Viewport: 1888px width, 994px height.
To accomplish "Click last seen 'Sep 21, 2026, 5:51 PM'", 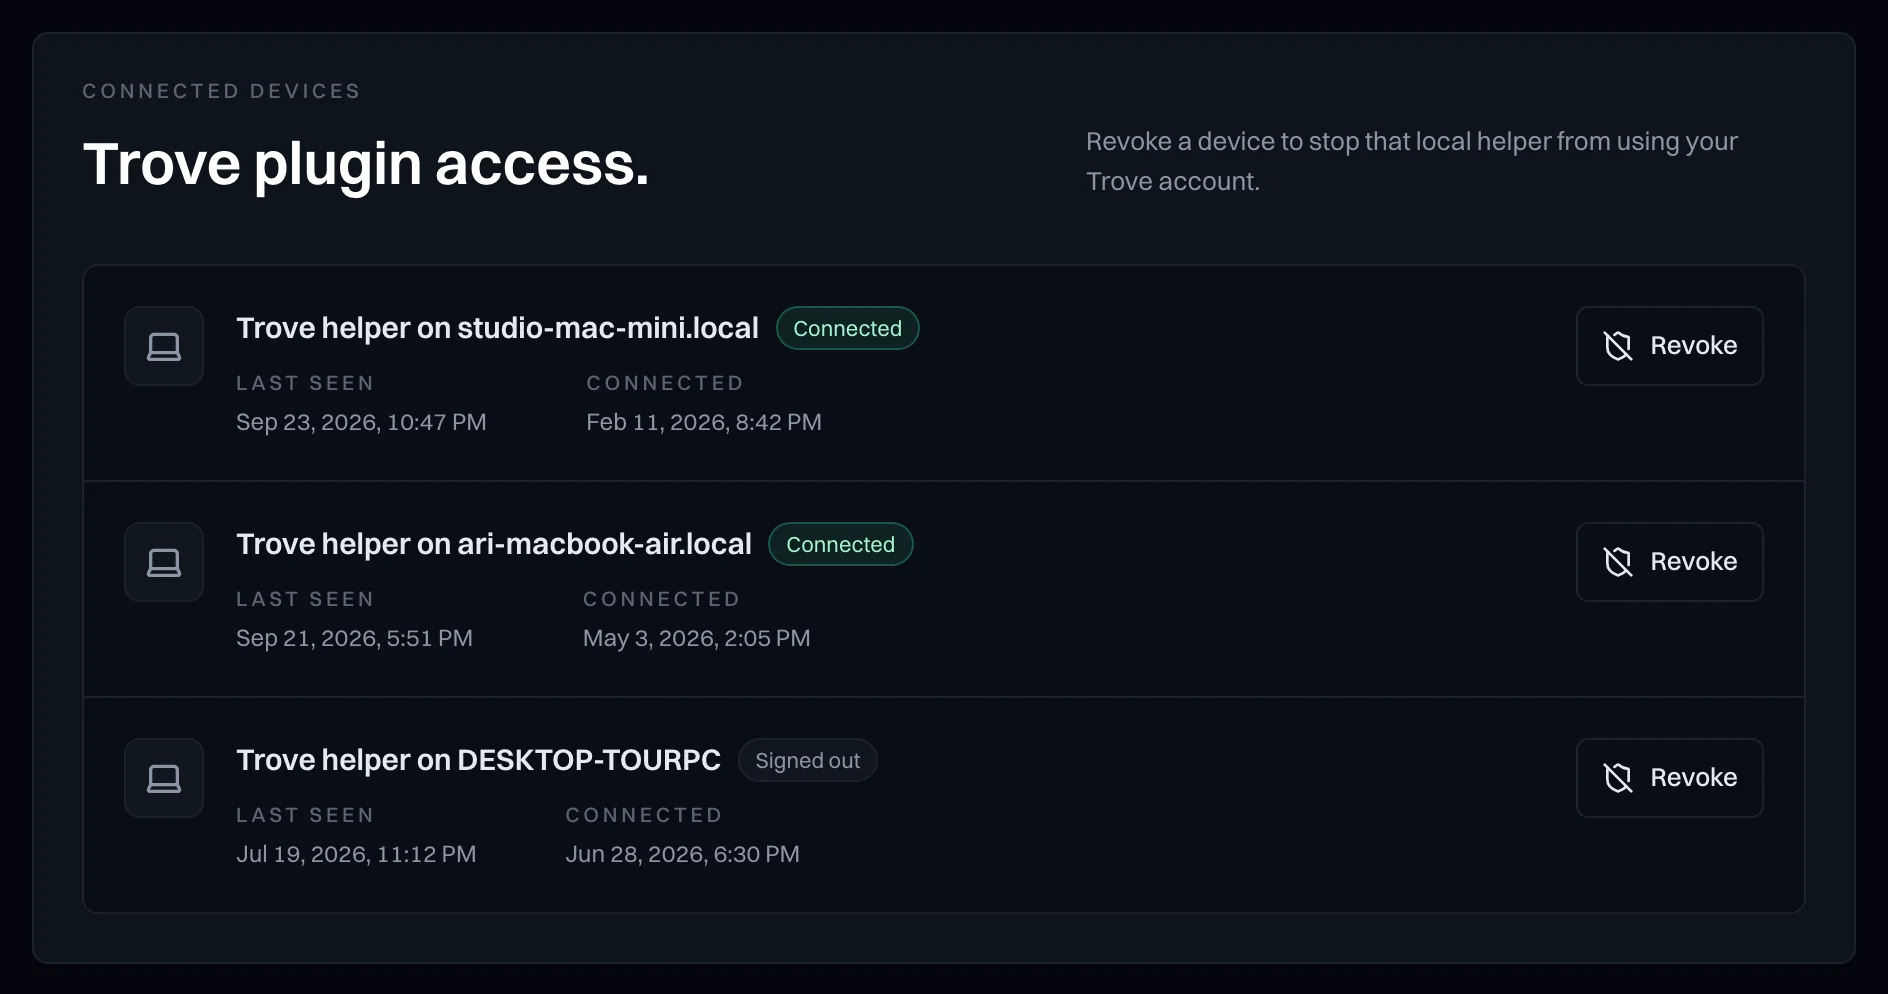I will 354,638.
